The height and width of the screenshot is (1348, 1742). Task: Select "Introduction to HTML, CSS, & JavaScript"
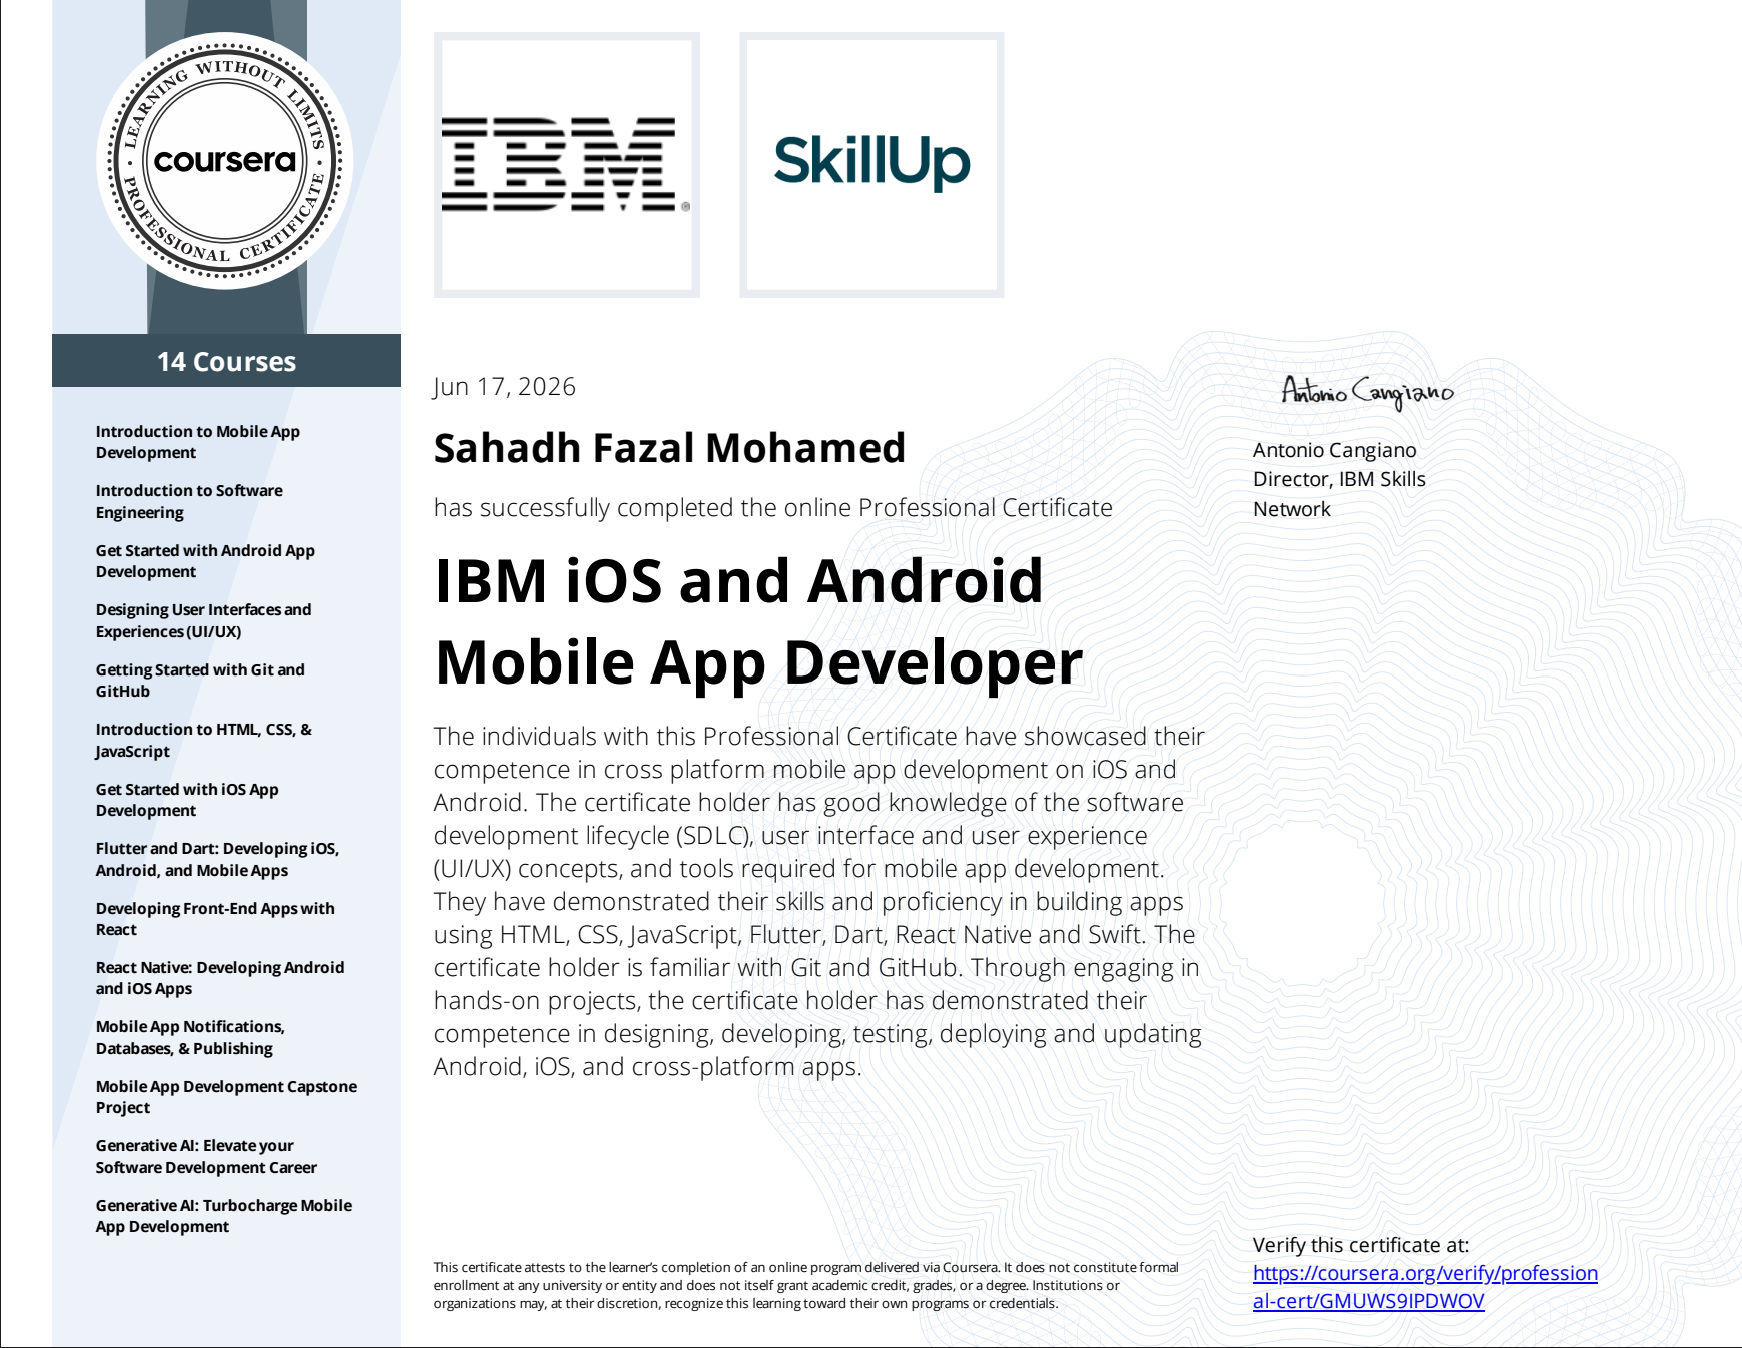pyautogui.click(x=204, y=740)
